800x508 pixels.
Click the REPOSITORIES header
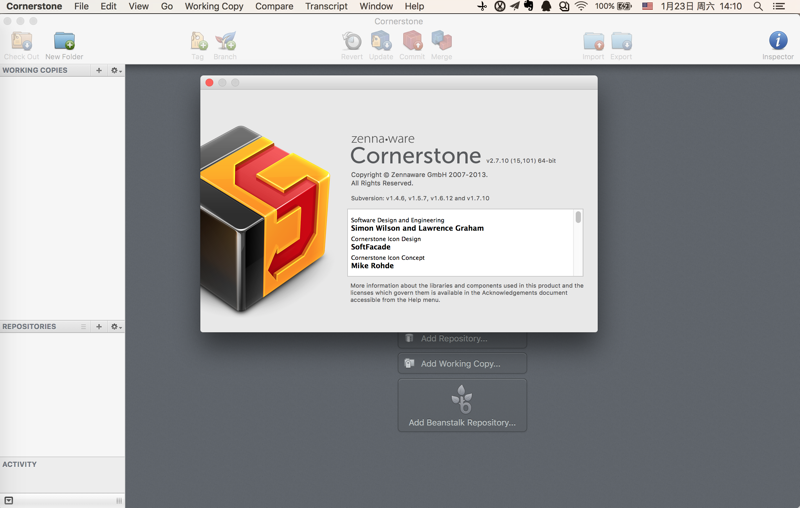tap(29, 326)
